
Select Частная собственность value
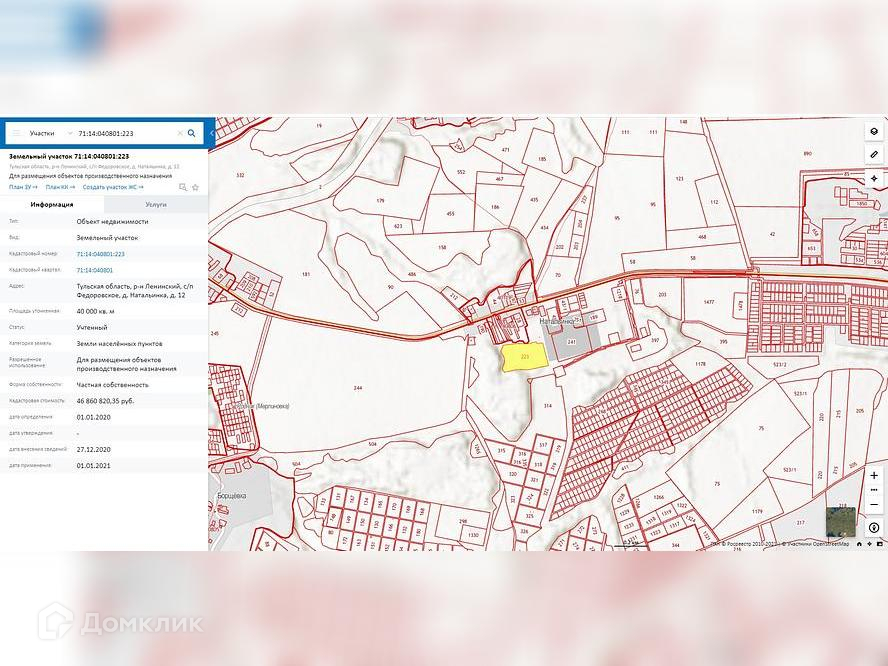113,385
